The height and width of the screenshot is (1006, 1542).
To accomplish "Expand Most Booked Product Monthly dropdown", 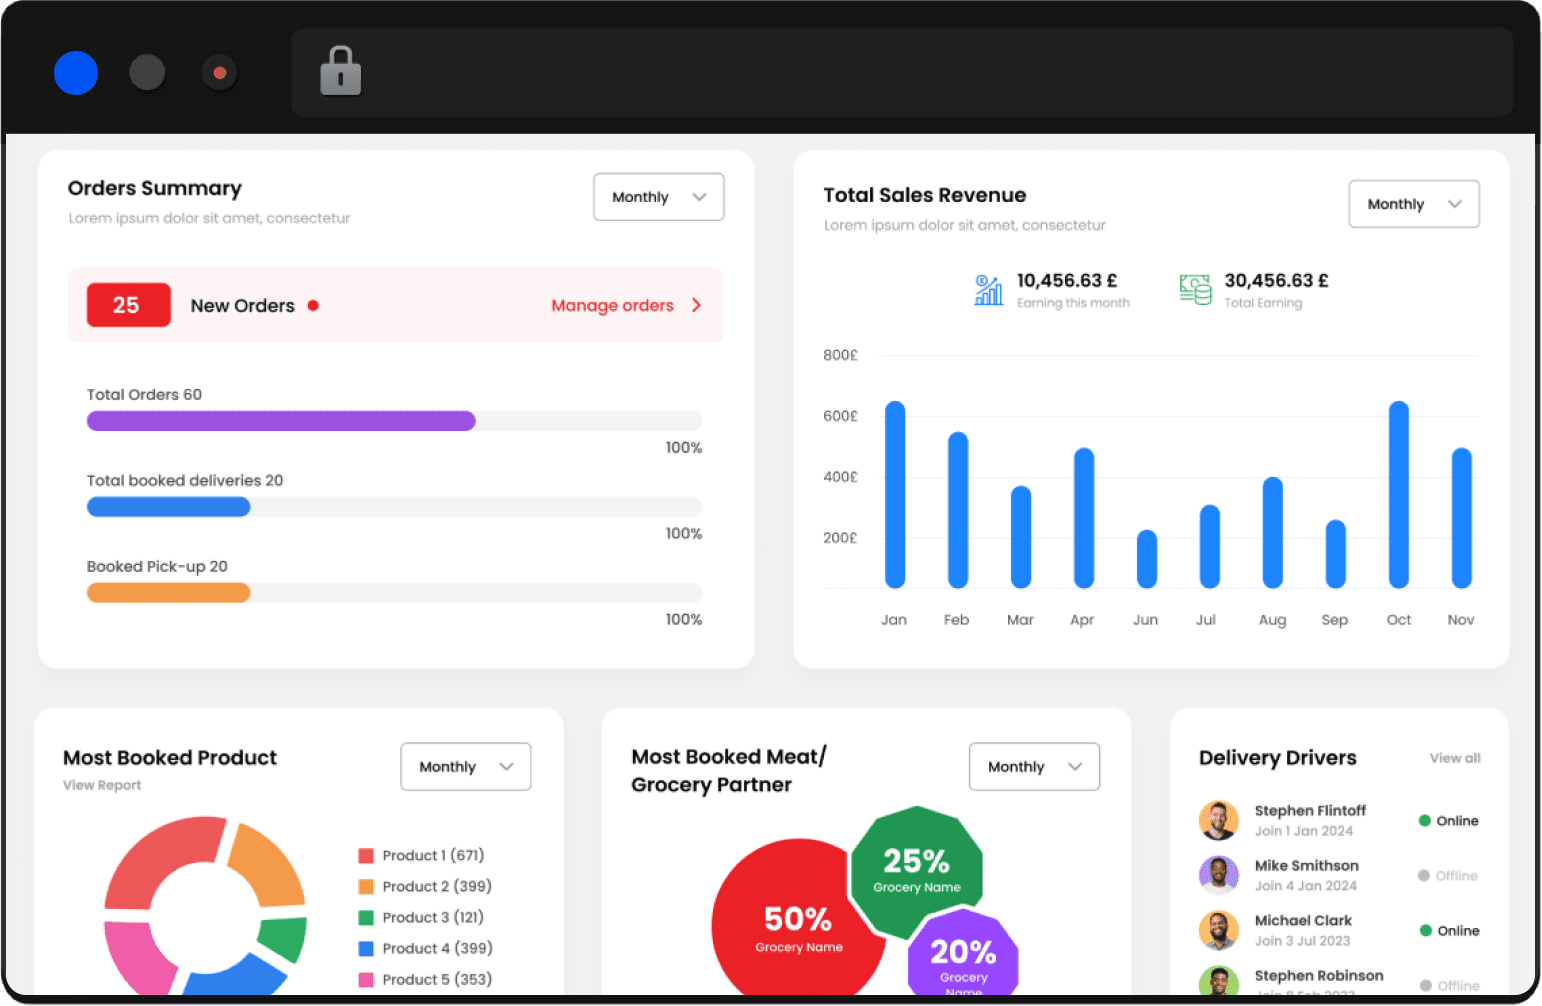I will pos(465,767).
